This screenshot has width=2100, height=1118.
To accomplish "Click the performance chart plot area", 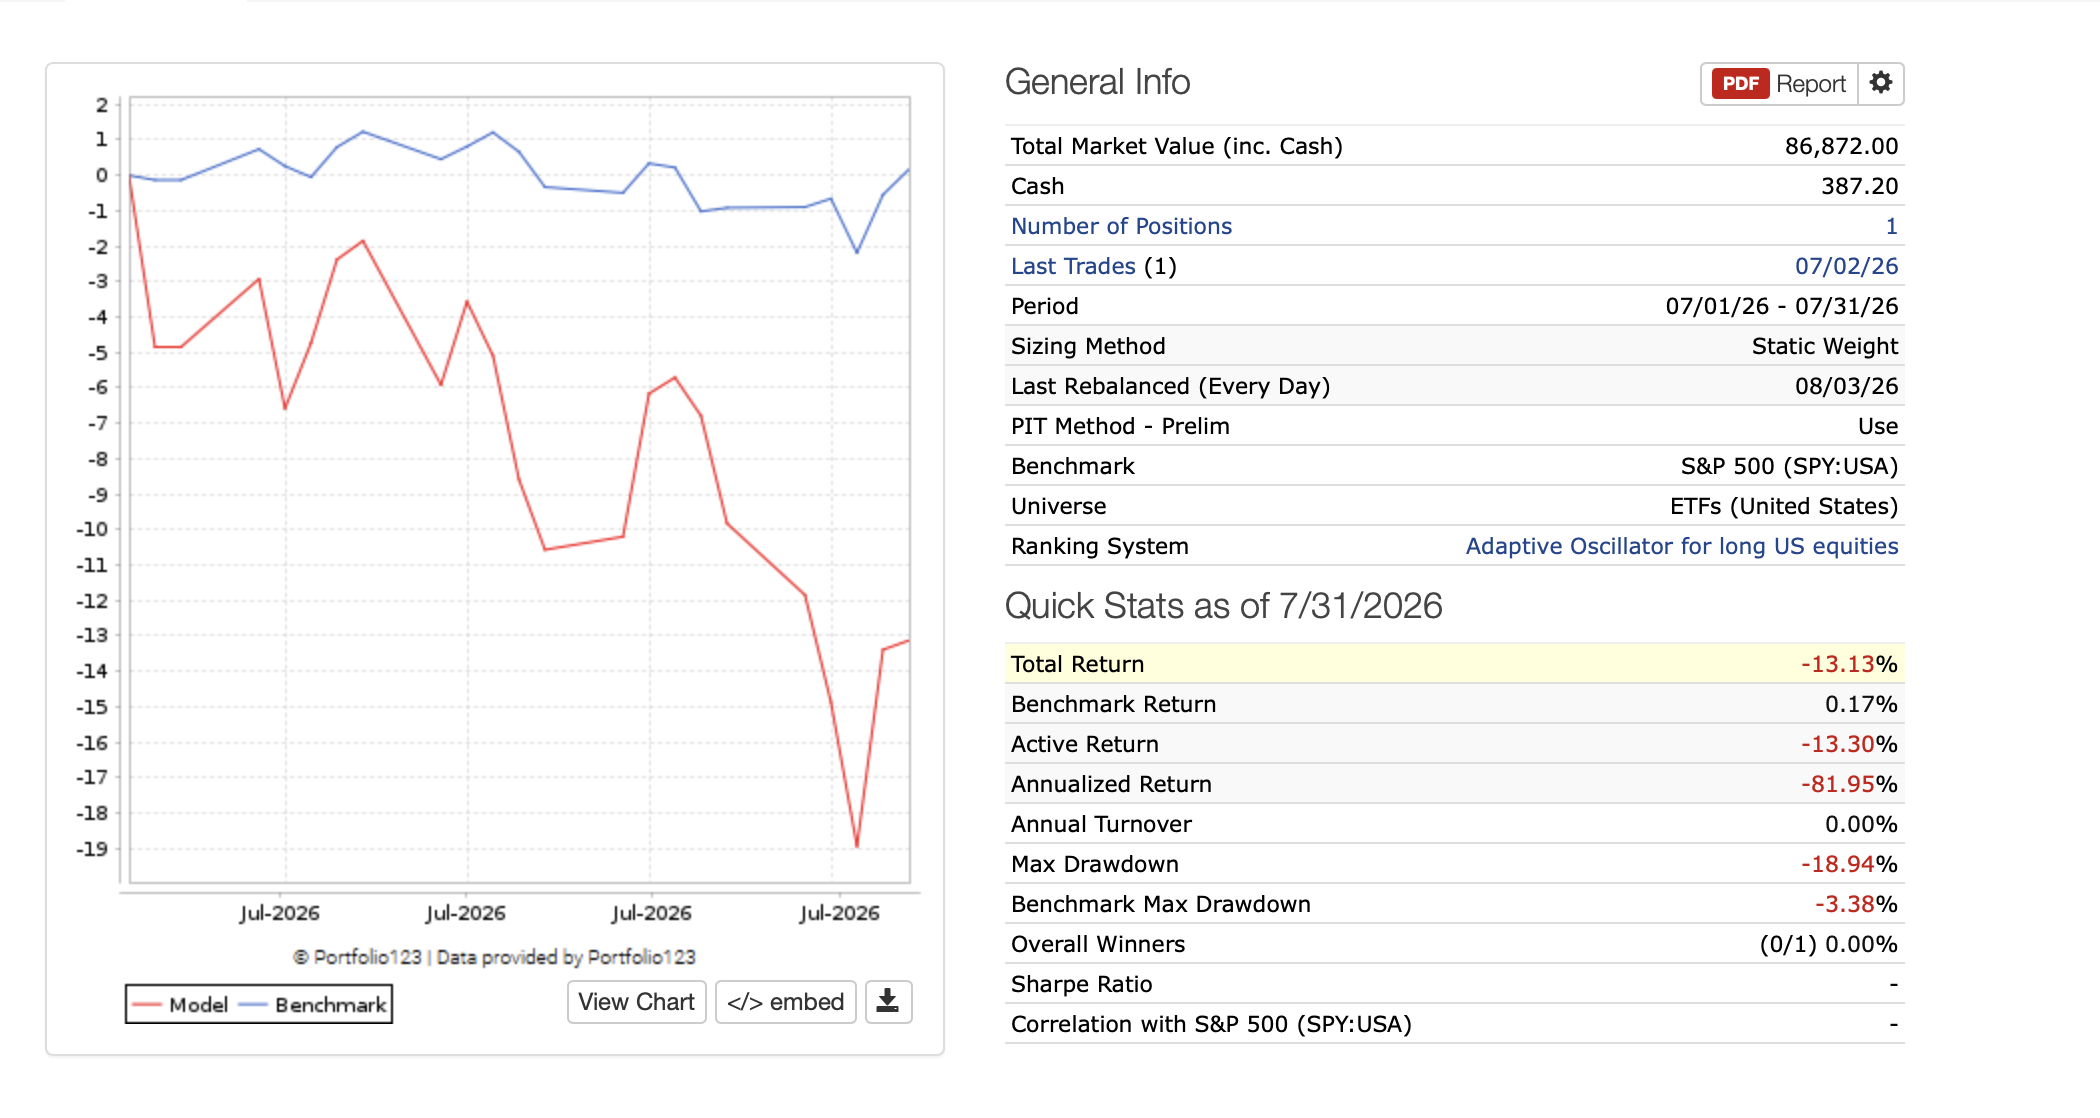I will tap(520, 490).
